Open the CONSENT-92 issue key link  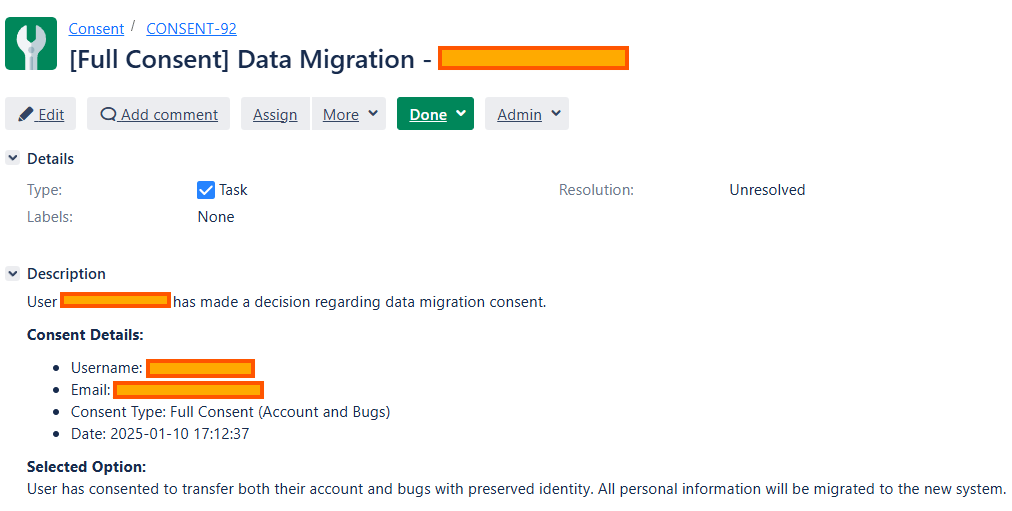click(x=191, y=29)
